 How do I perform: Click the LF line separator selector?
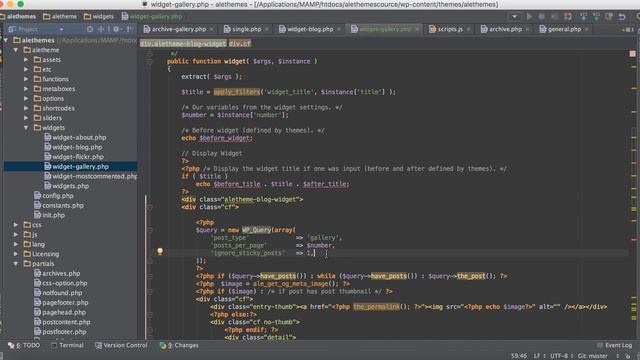[540, 356]
